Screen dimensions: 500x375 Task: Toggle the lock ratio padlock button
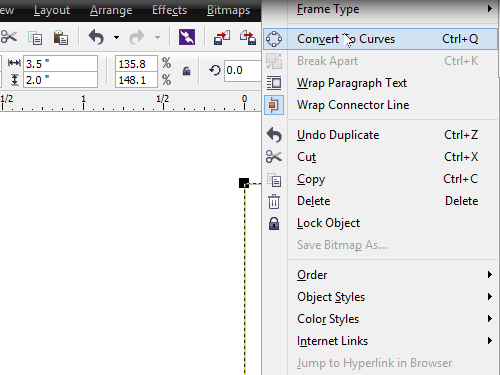point(186,71)
